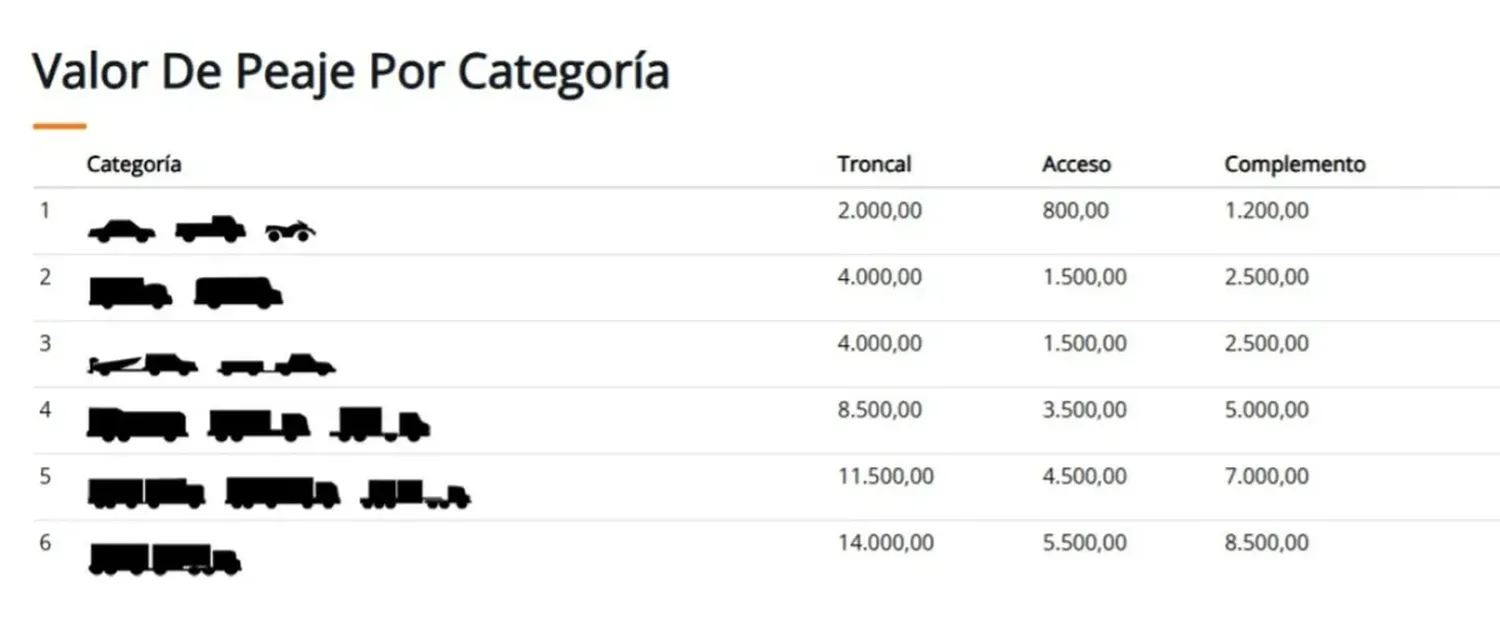This screenshot has height=641, width=1500.
Task: Click the sedan car icon in category 1
Action: [121, 231]
